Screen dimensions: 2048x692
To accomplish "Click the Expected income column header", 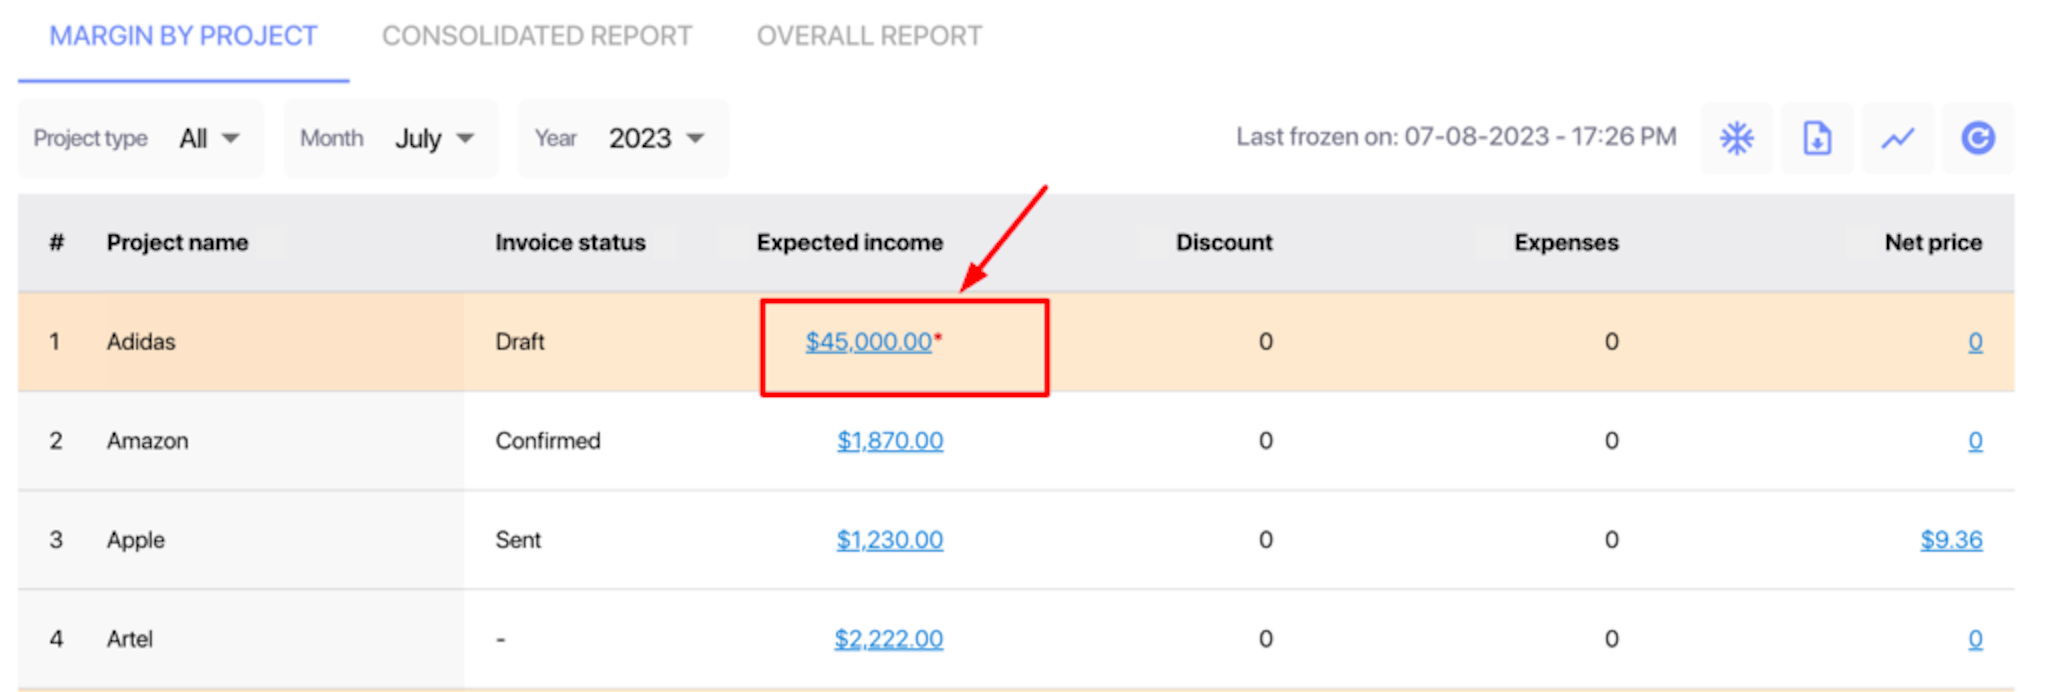I will point(850,243).
